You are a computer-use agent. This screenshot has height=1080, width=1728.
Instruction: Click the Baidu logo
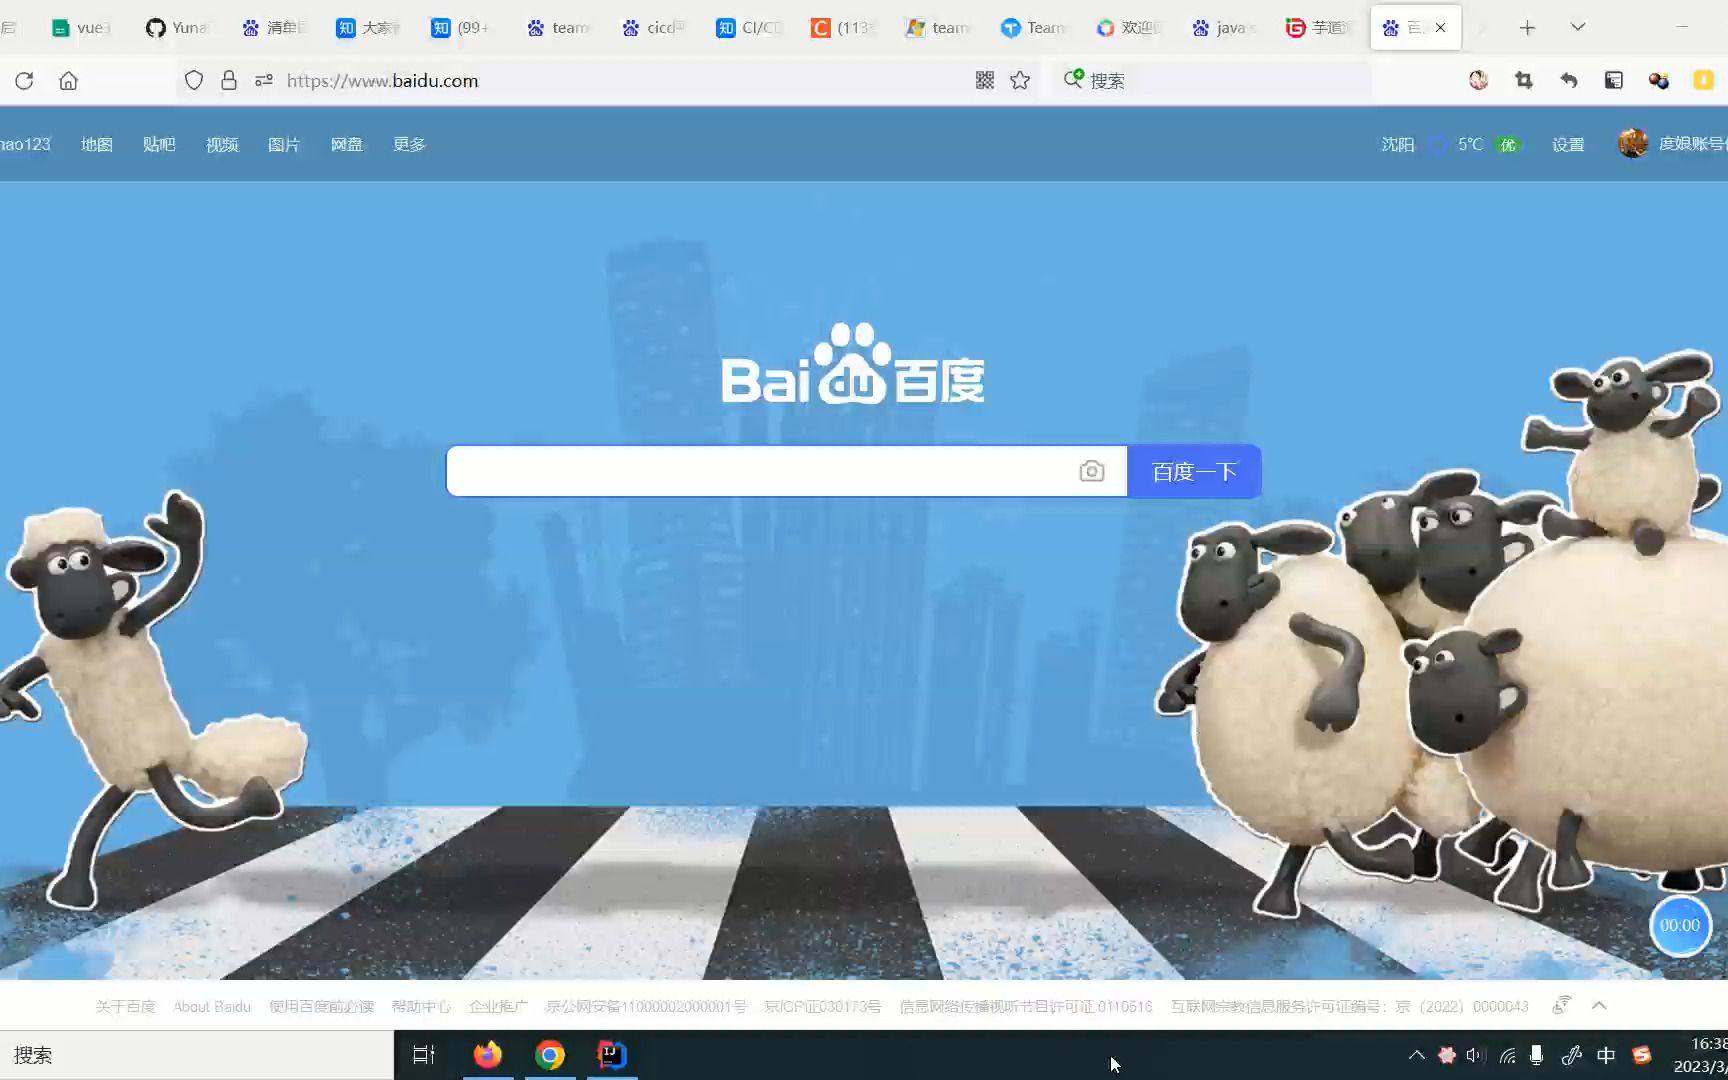click(853, 364)
